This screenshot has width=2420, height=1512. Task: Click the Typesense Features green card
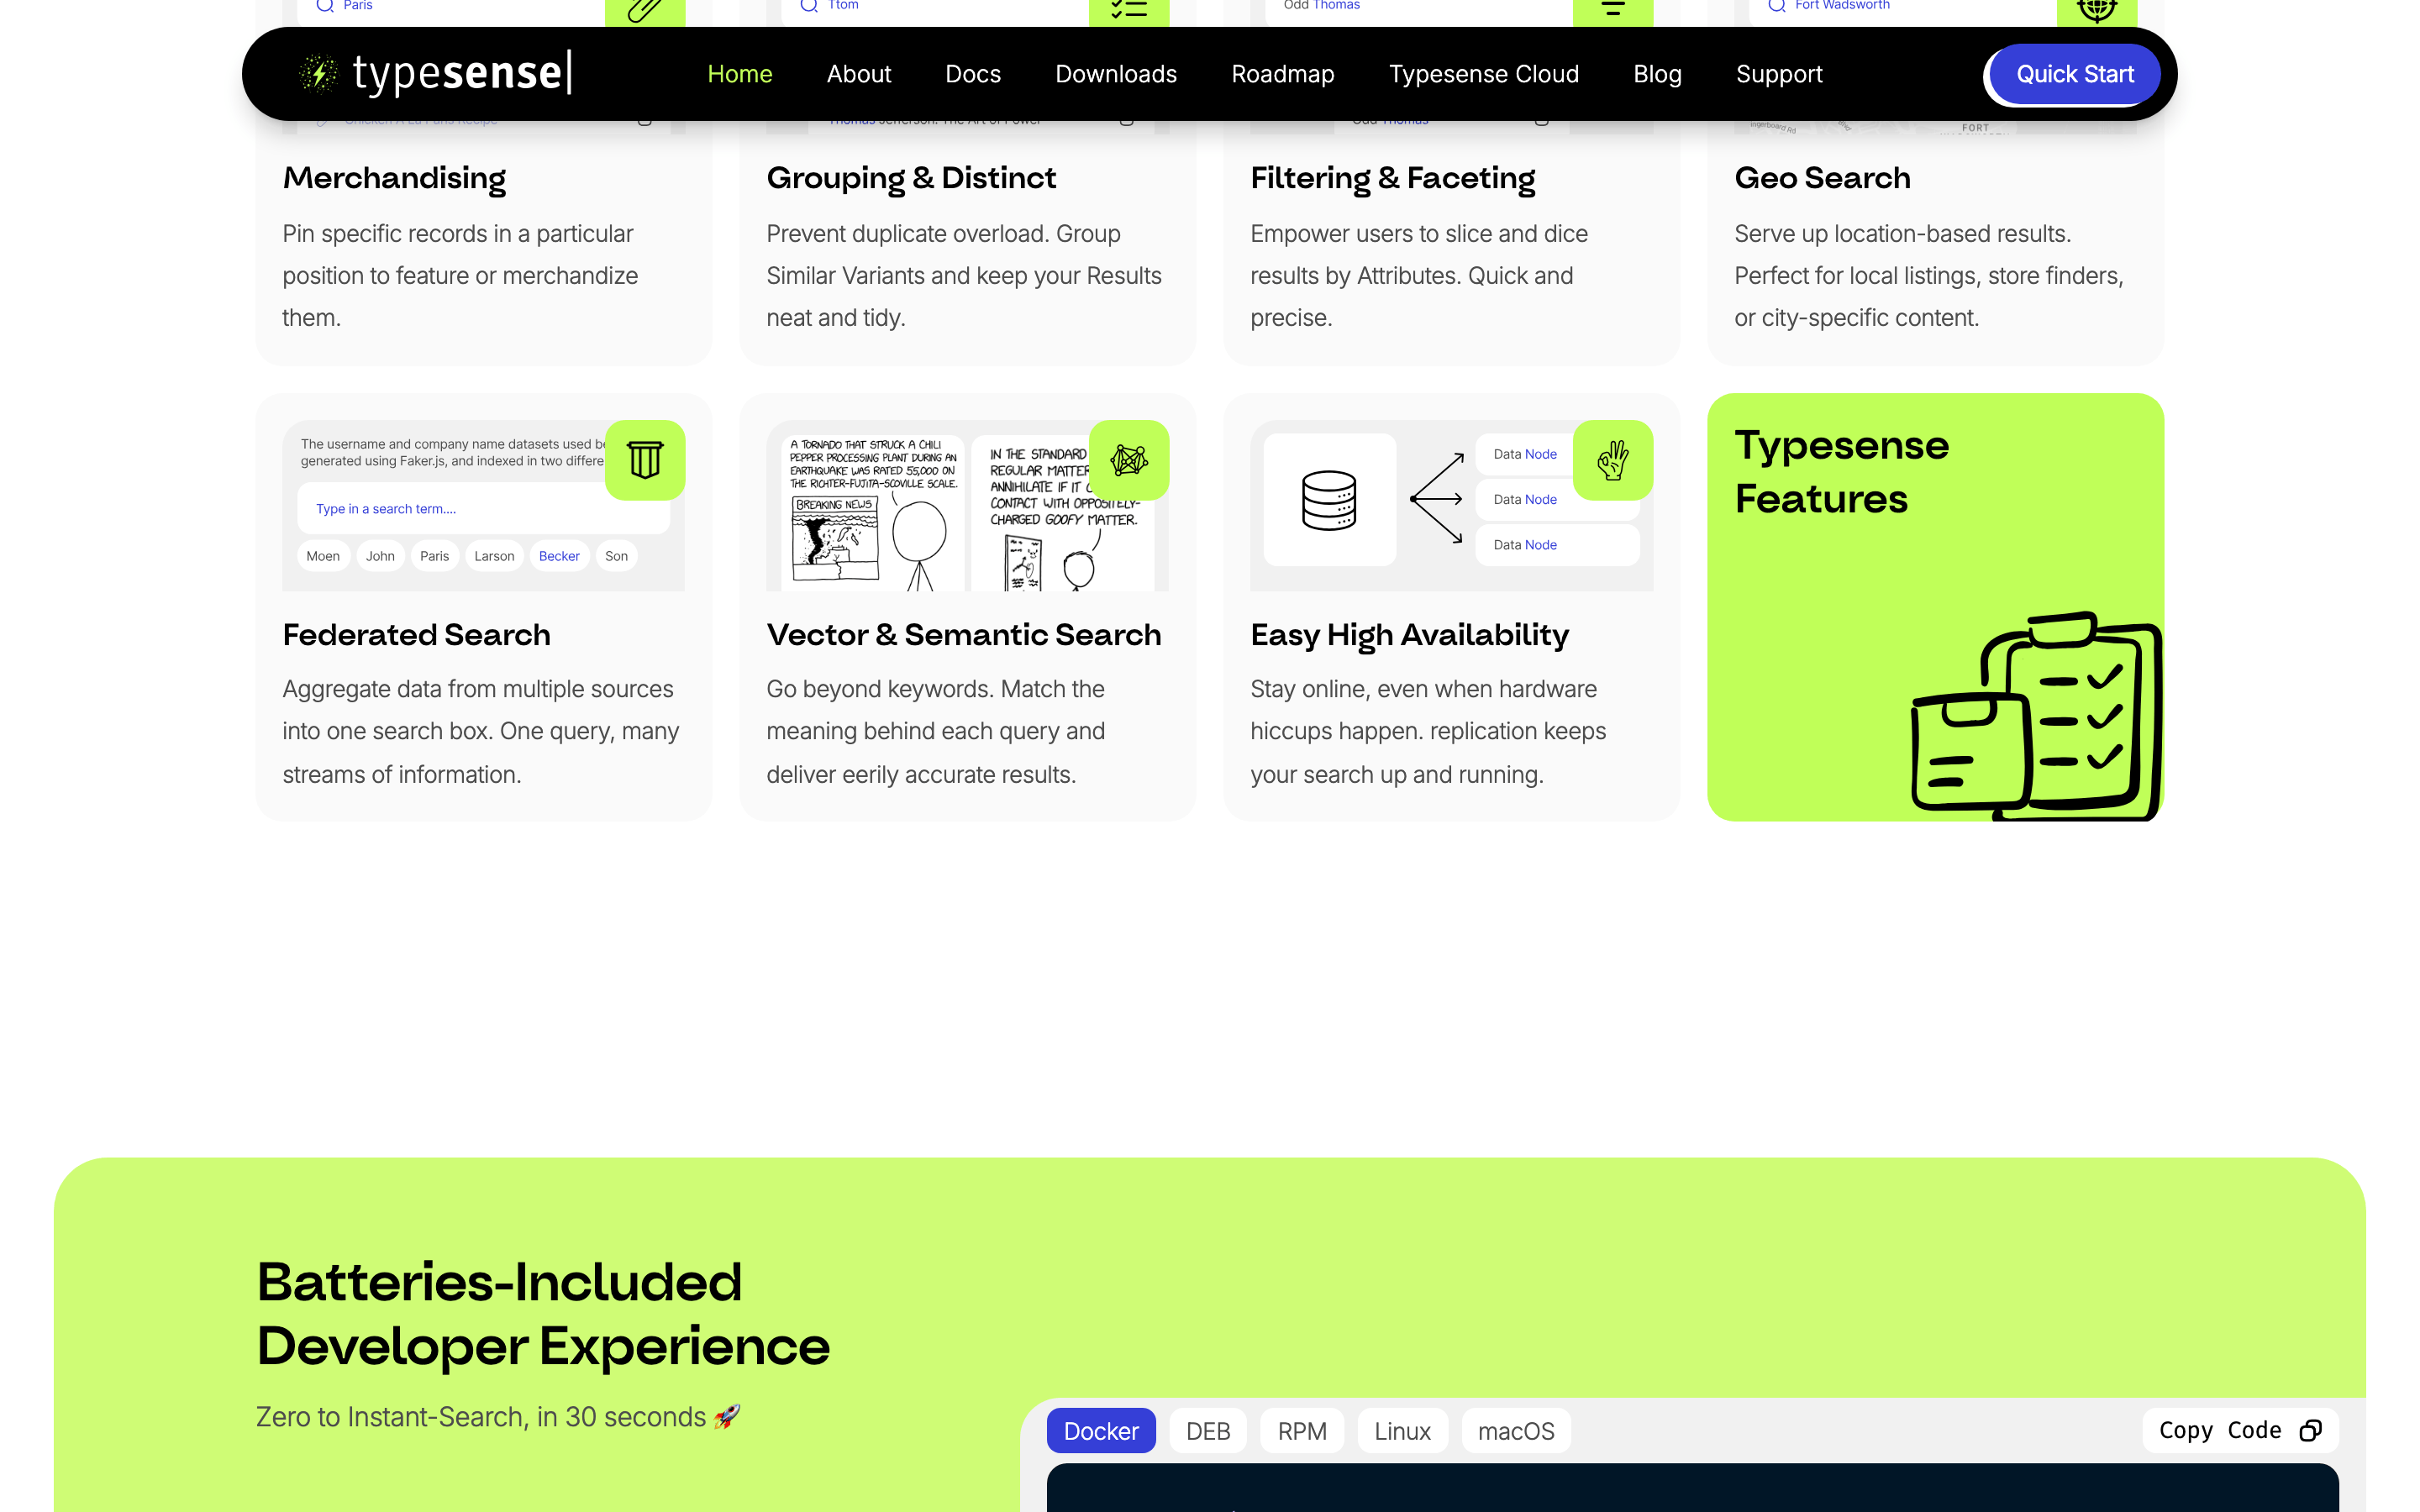click(x=1935, y=607)
